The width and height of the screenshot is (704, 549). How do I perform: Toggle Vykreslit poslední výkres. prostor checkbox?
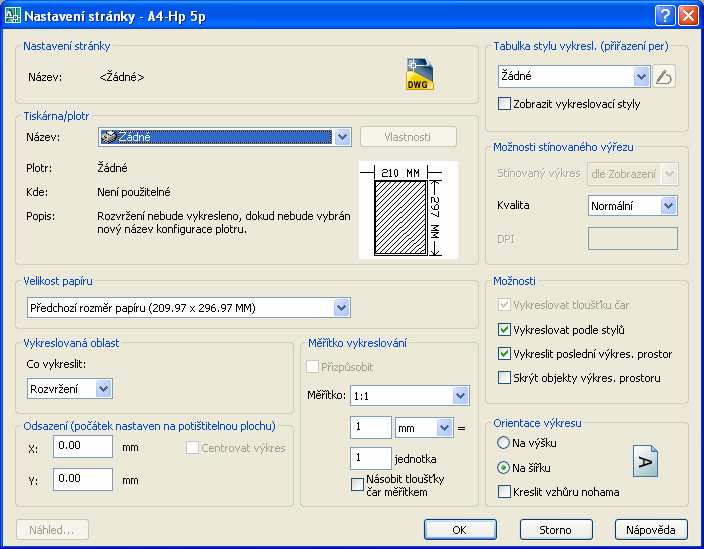point(504,354)
